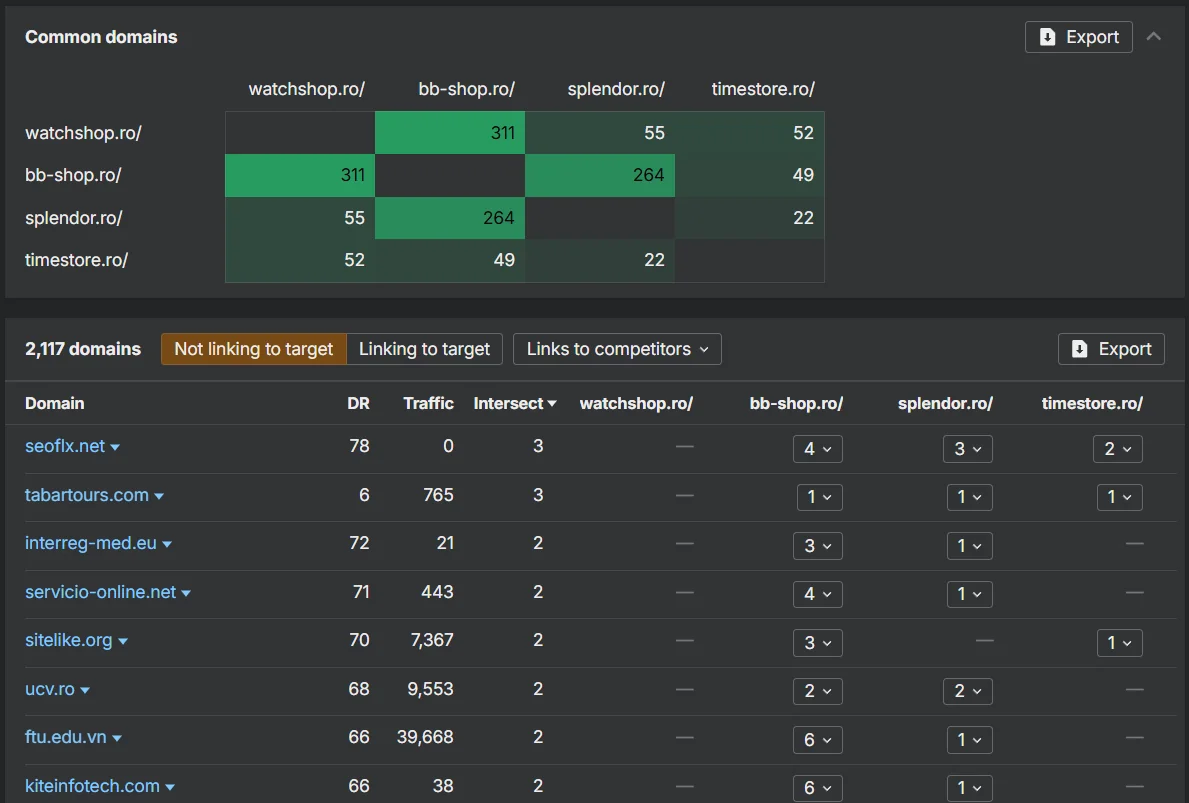Sort by Intersect column
The height and width of the screenshot is (803, 1189).
[x=515, y=403]
